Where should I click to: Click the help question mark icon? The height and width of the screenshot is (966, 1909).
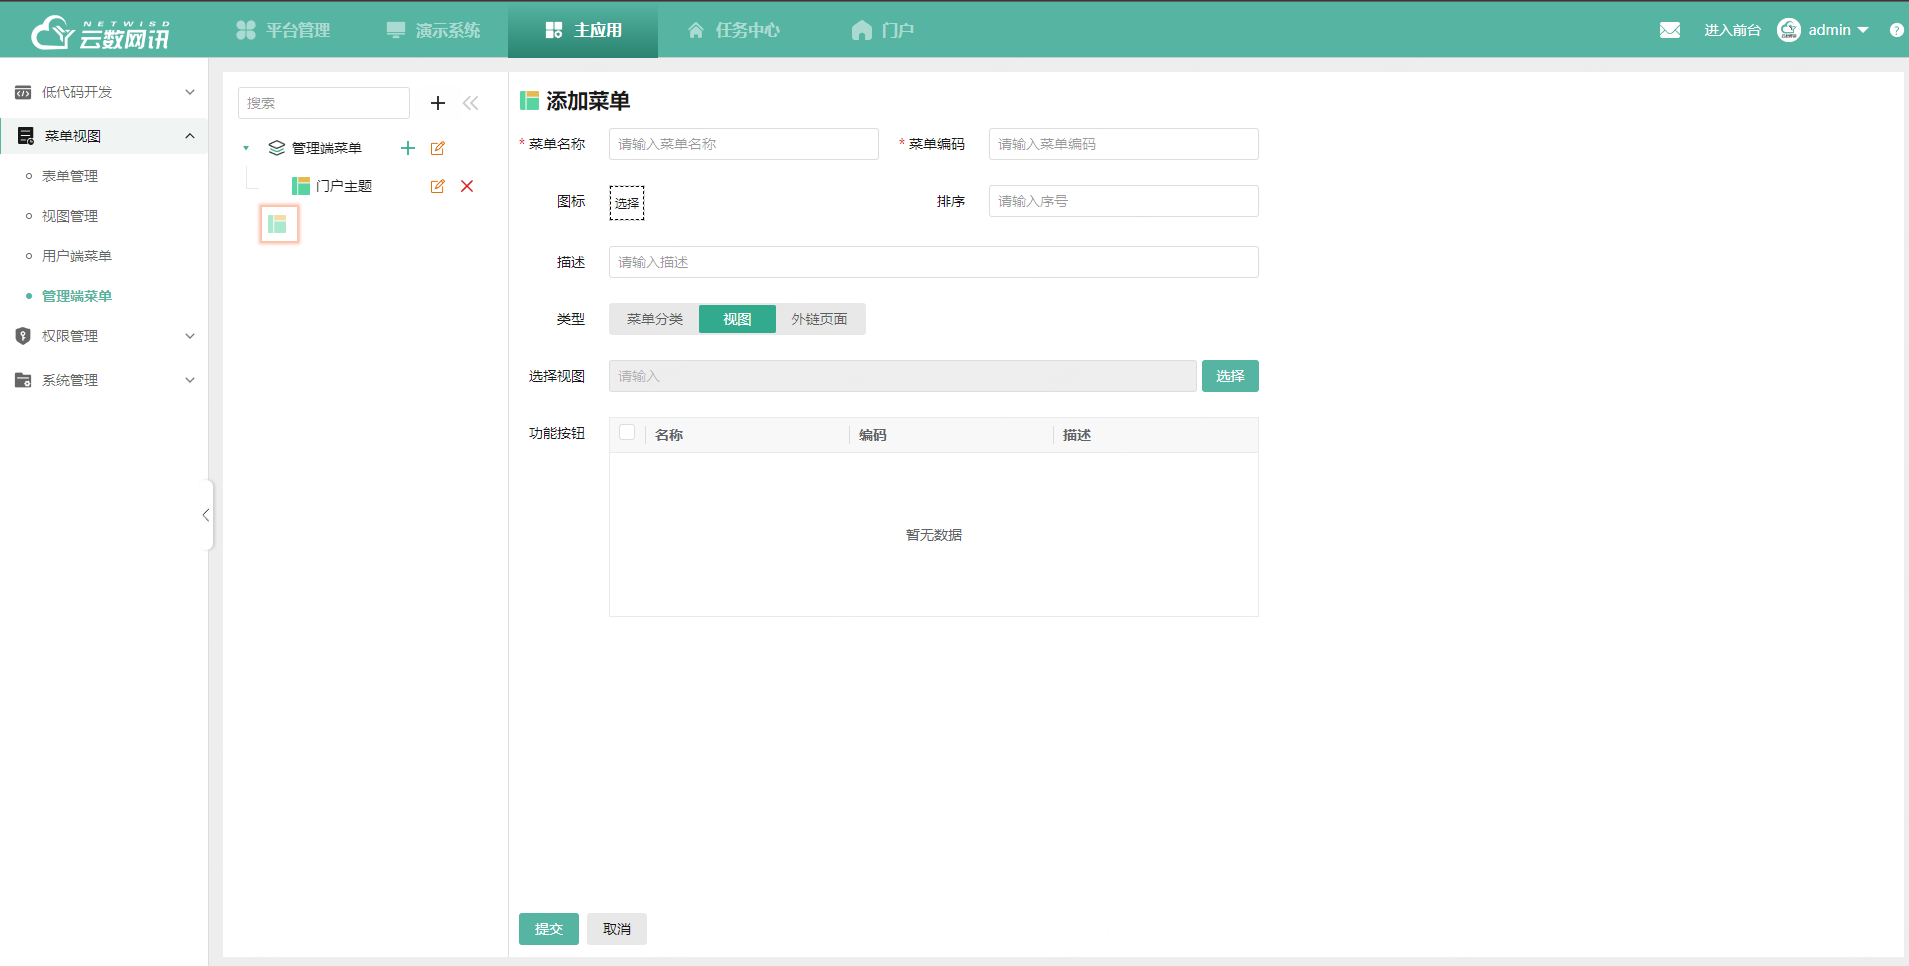tap(1896, 30)
